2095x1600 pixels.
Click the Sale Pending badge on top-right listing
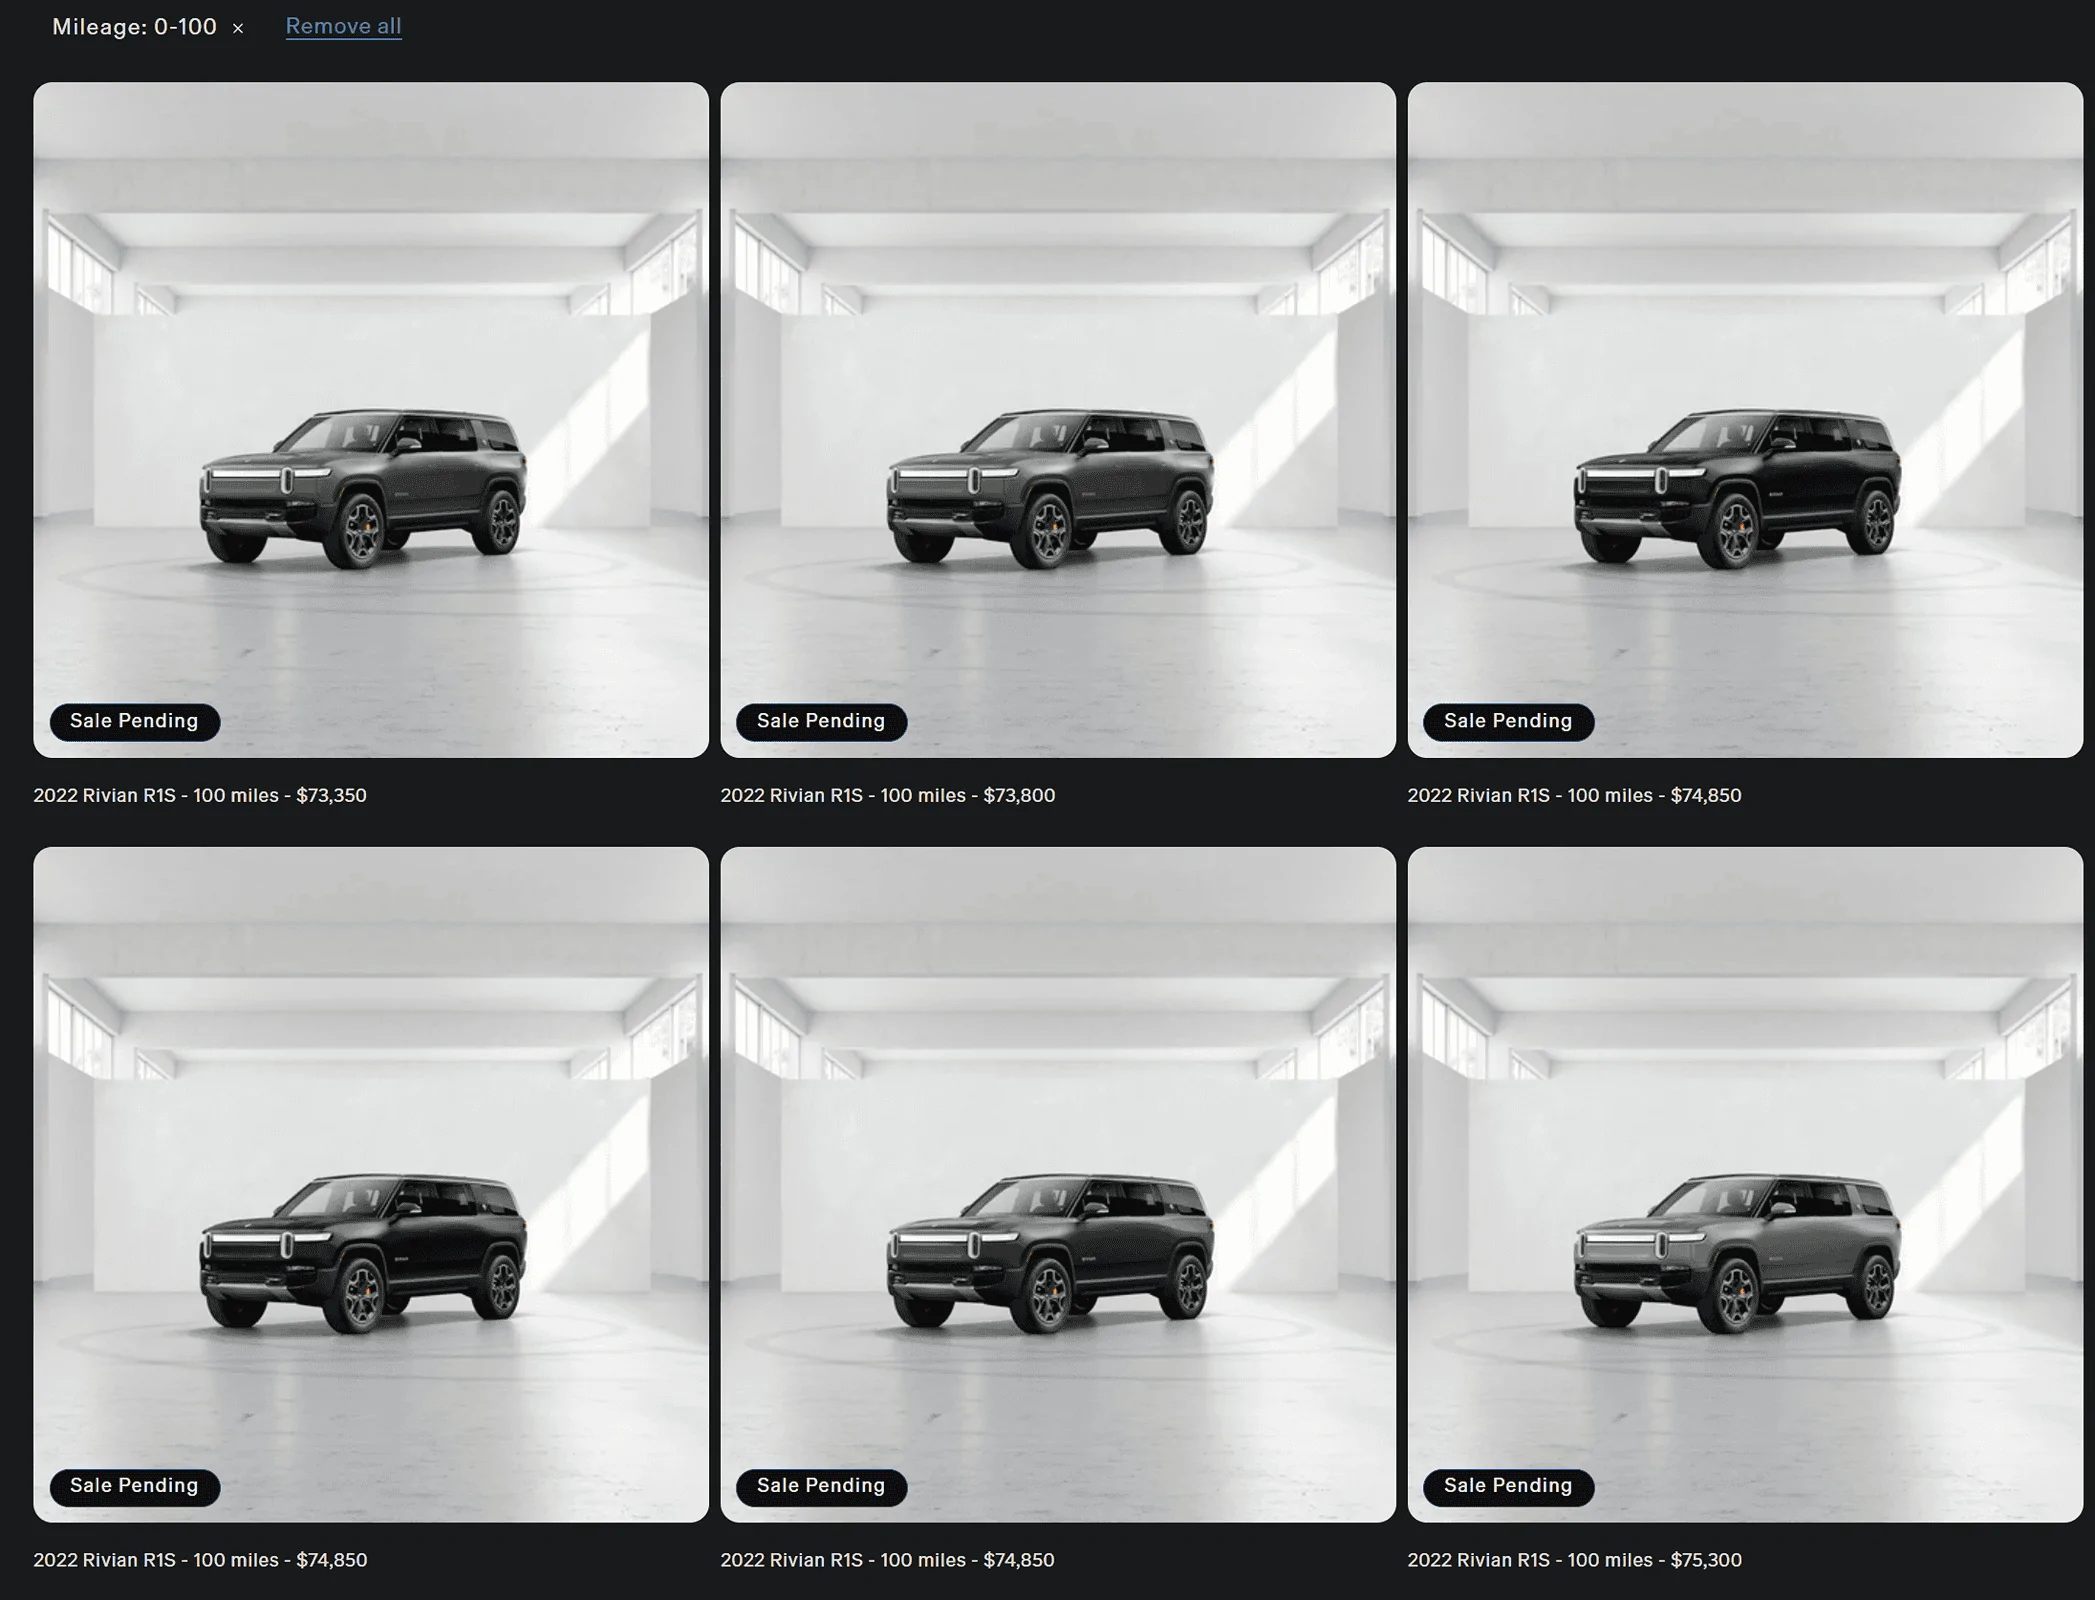click(1507, 721)
